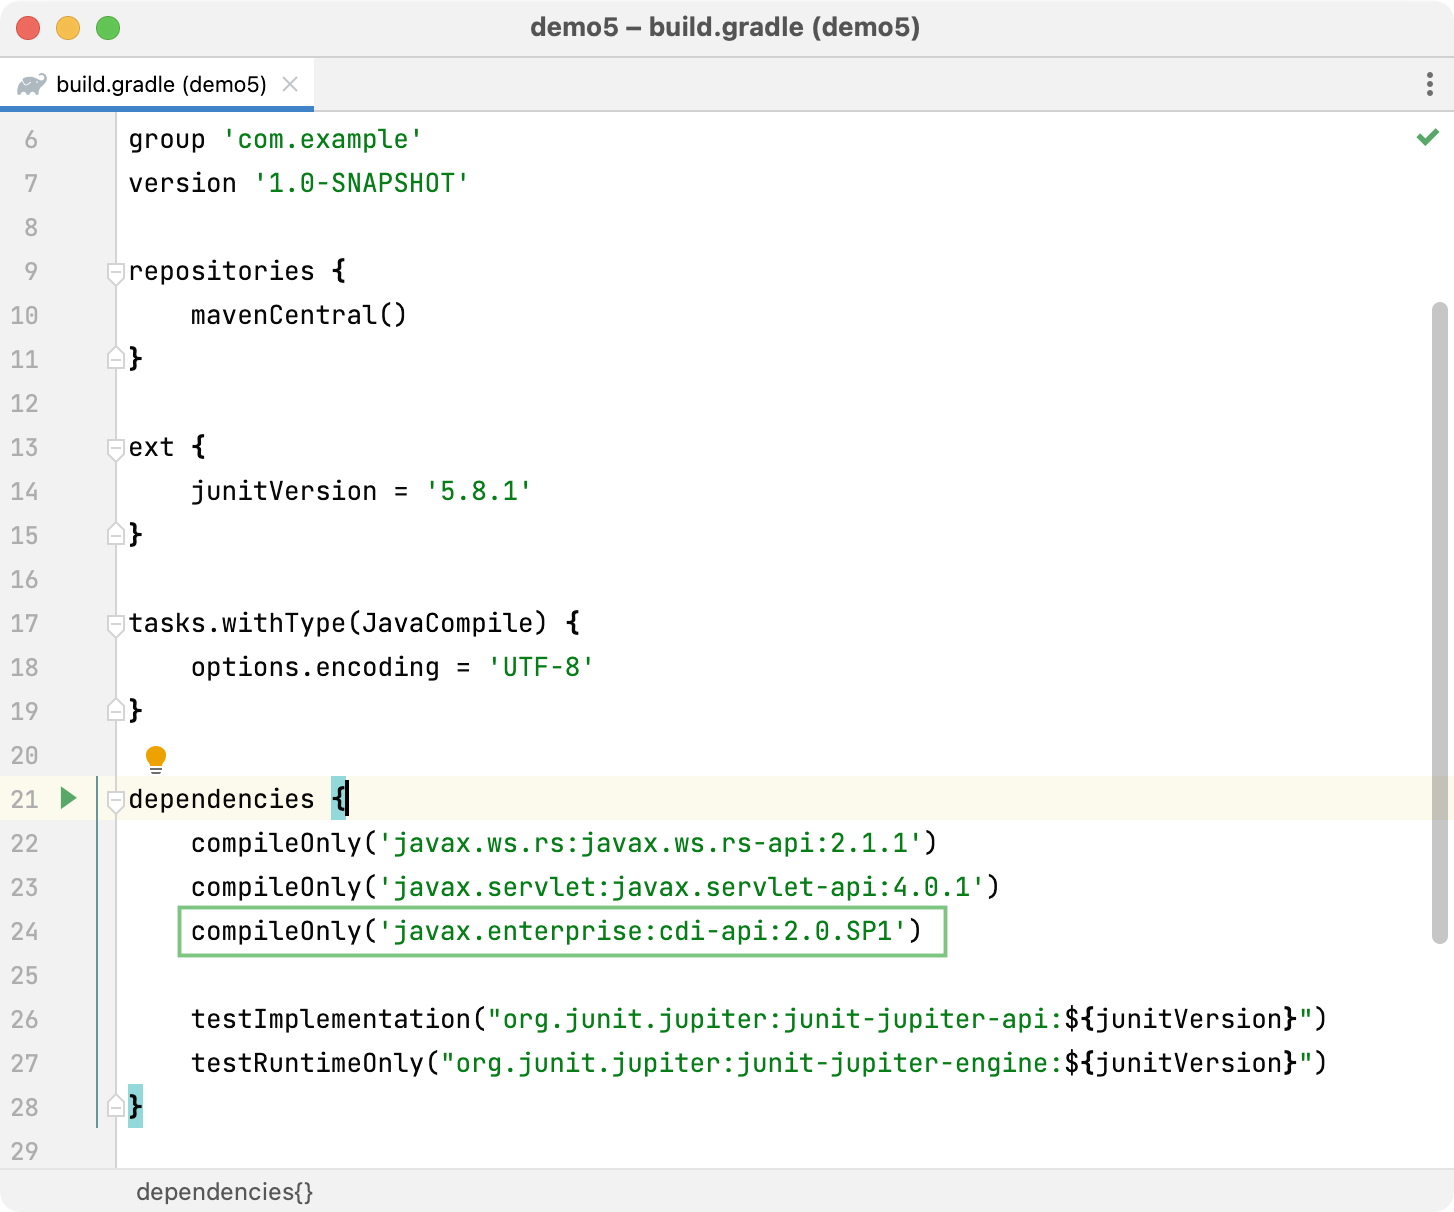Click the dependencies{} breadcrumb at the bottom
The width and height of the screenshot is (1454, 1212).
tap(224, 1191)
